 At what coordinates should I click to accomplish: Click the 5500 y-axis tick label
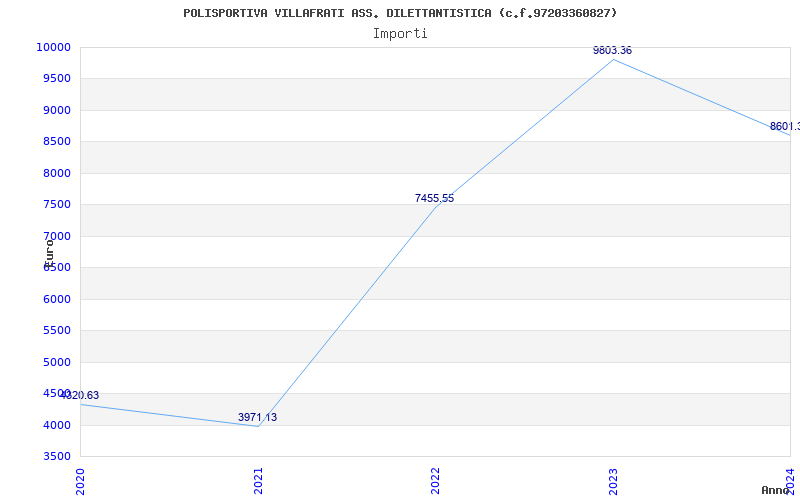pos(57,331)
